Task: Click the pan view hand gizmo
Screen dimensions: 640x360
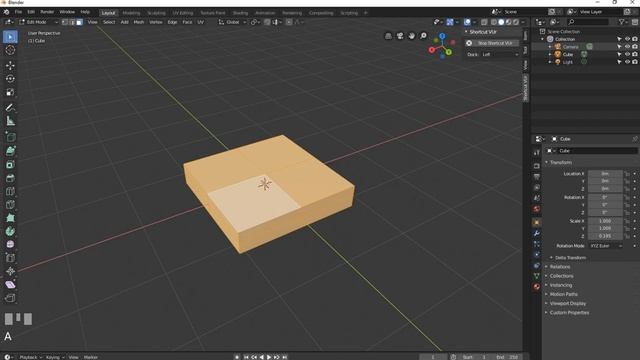Action: [411, 36]
